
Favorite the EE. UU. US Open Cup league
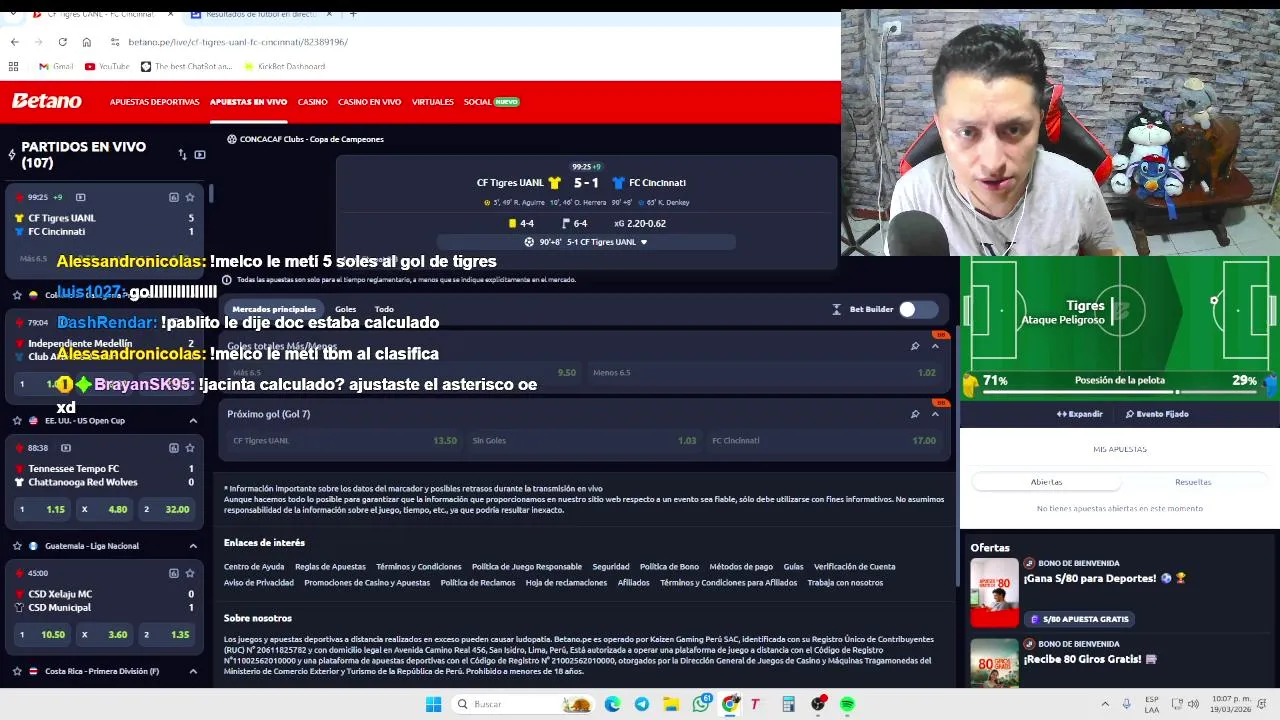click(x=17, y=420)
